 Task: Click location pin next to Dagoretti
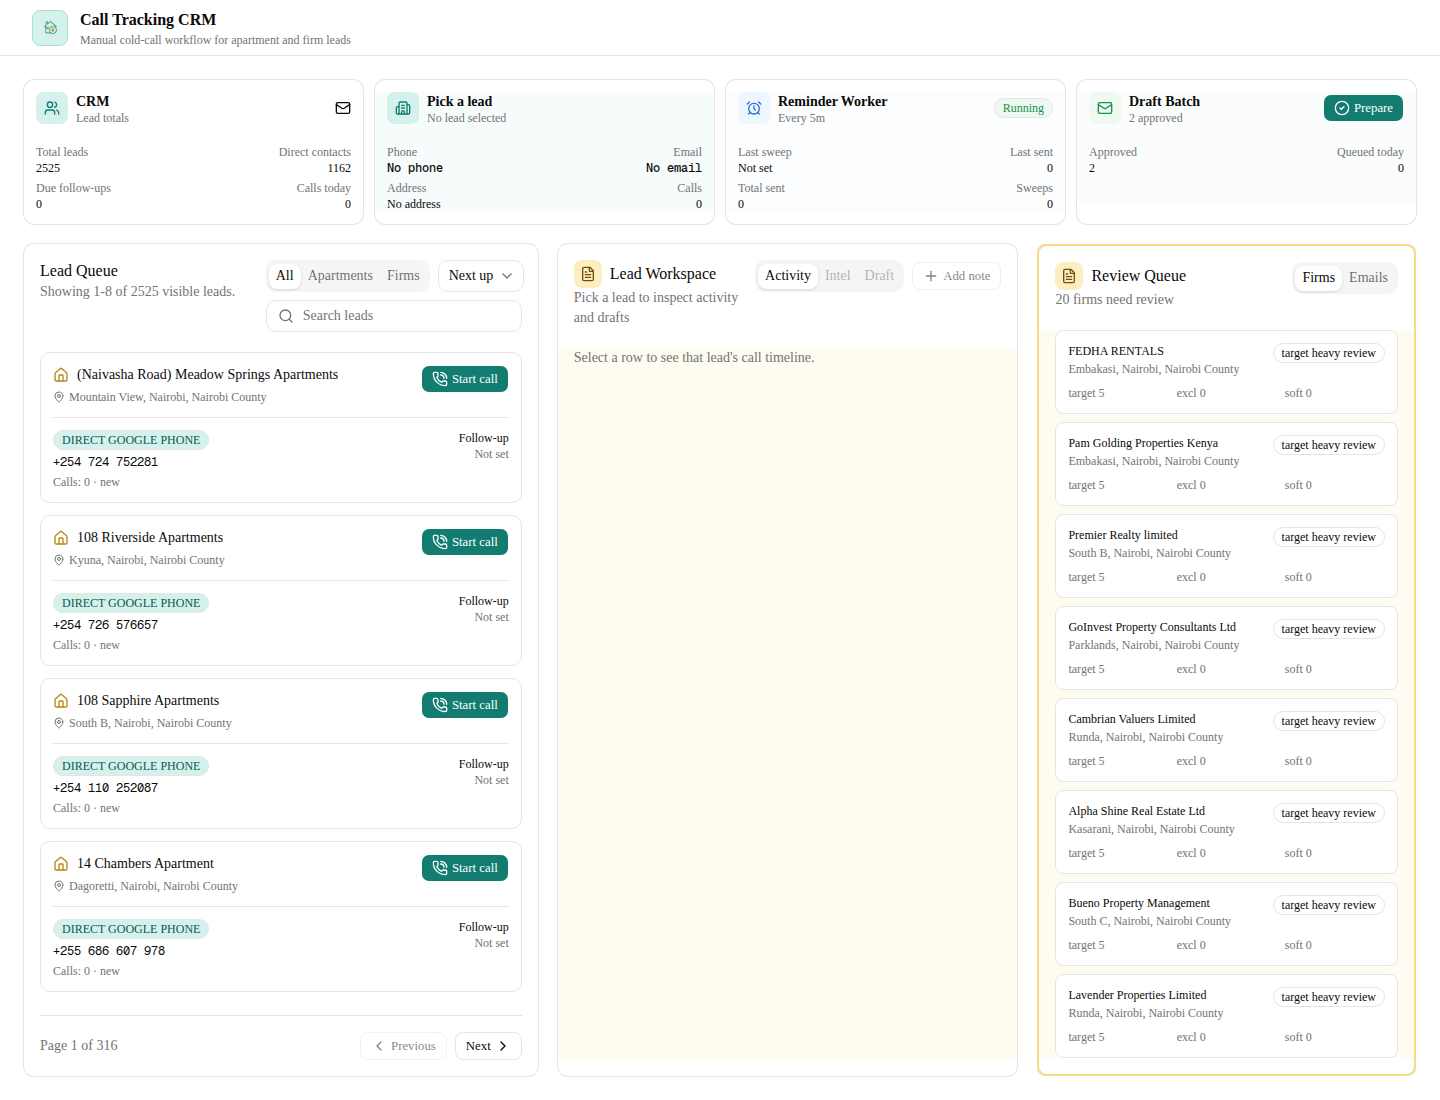coord(59,886)
